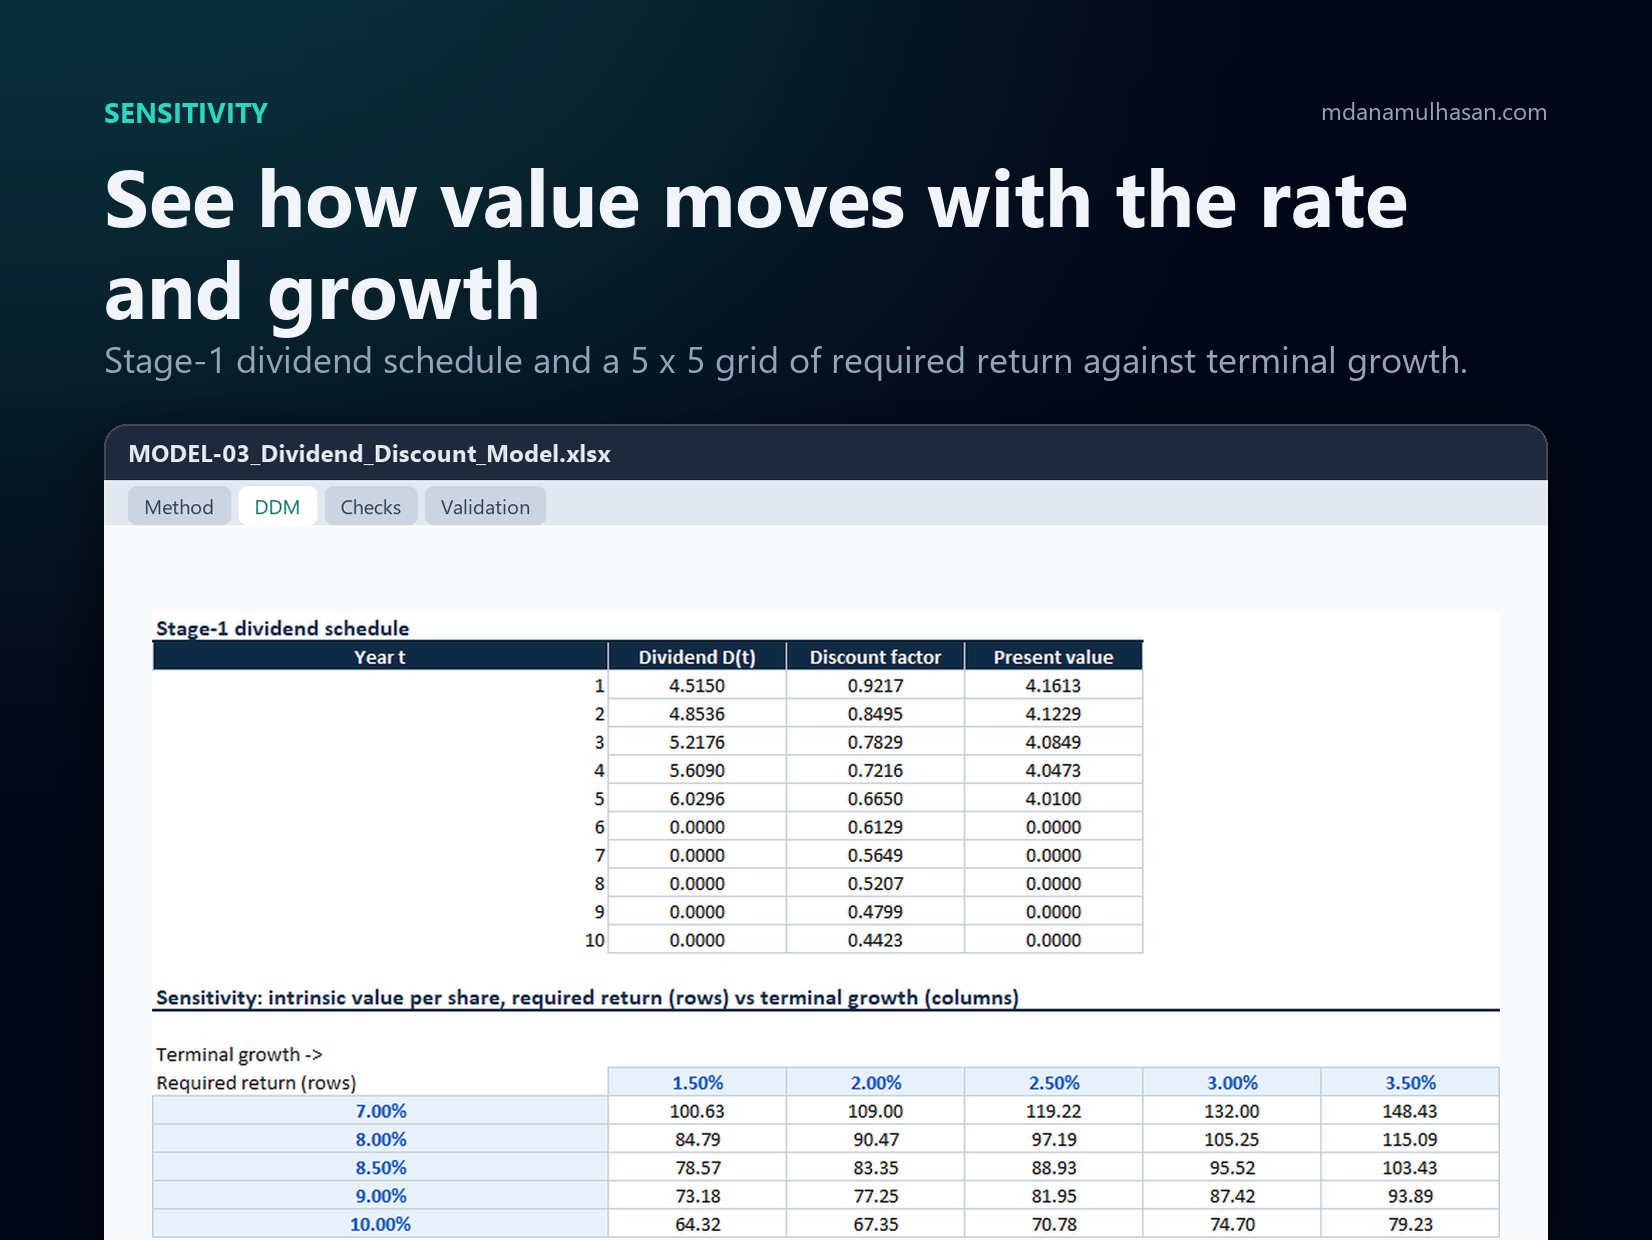
Task: Click present value cell 4.1229
Action: pos(1053,714)
